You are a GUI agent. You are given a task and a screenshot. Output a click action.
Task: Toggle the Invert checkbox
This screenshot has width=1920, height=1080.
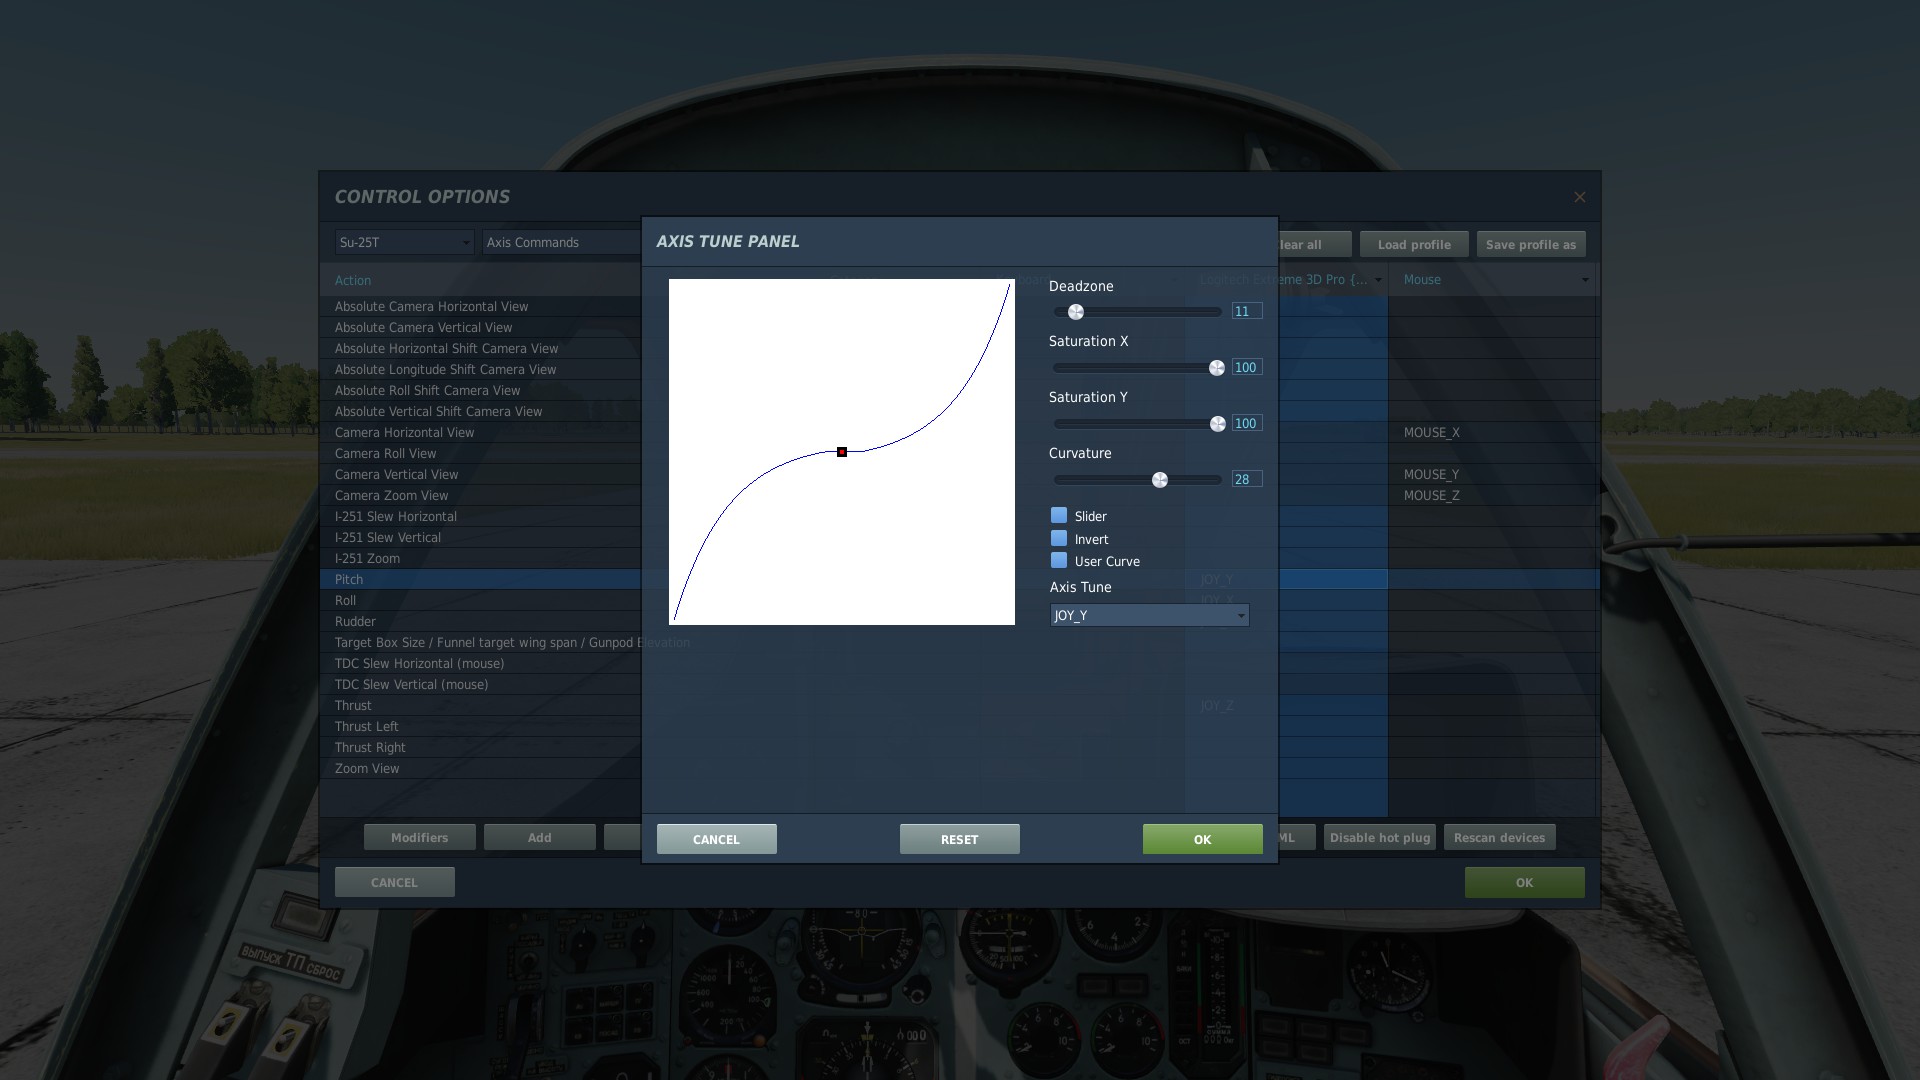[x=1059, y=538]
